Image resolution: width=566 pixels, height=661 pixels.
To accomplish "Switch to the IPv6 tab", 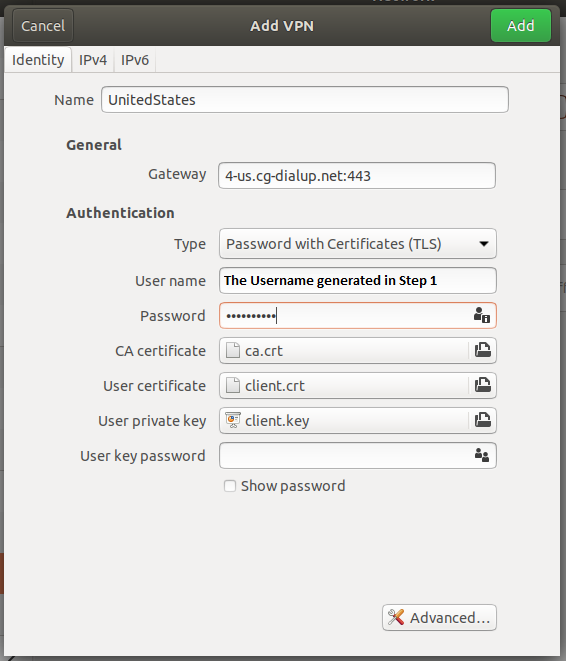I will click(135, 60).
